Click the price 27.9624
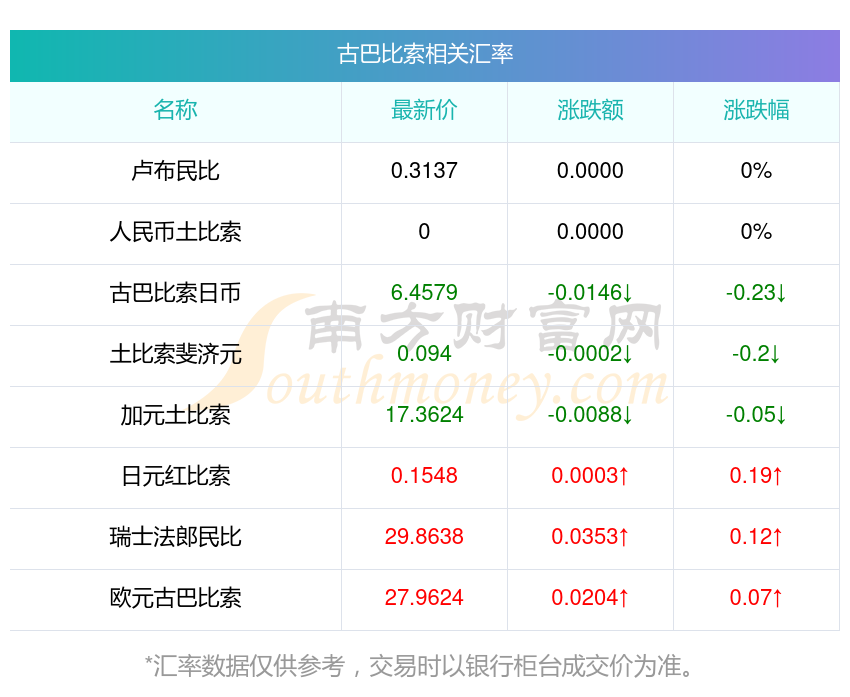850x697 pixels. click(x=424, y=598)
